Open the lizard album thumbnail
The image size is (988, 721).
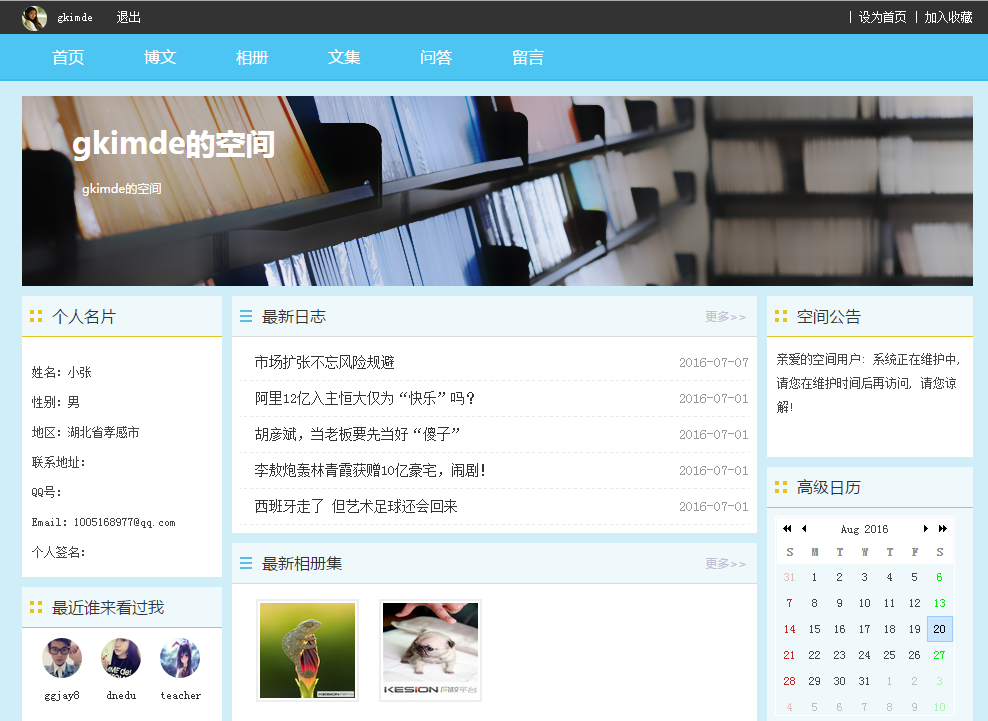[x=307, y=650]
